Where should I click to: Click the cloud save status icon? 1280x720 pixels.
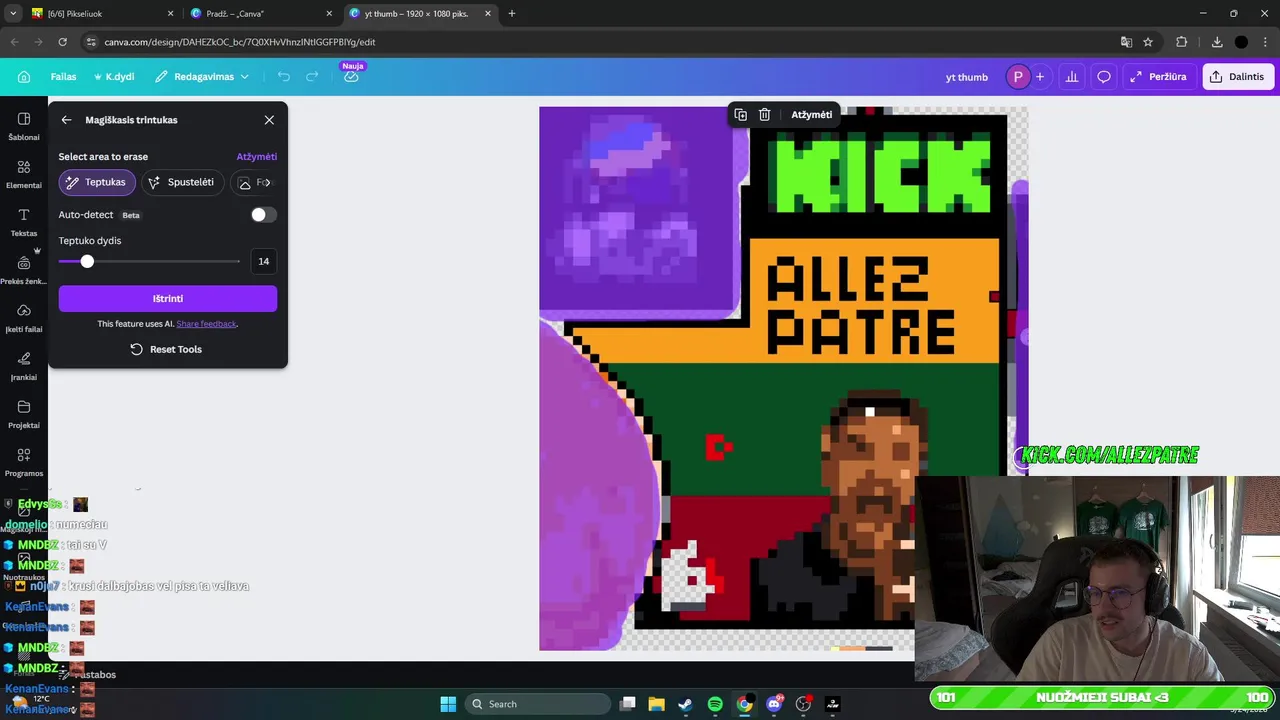[x=351, y=77]
